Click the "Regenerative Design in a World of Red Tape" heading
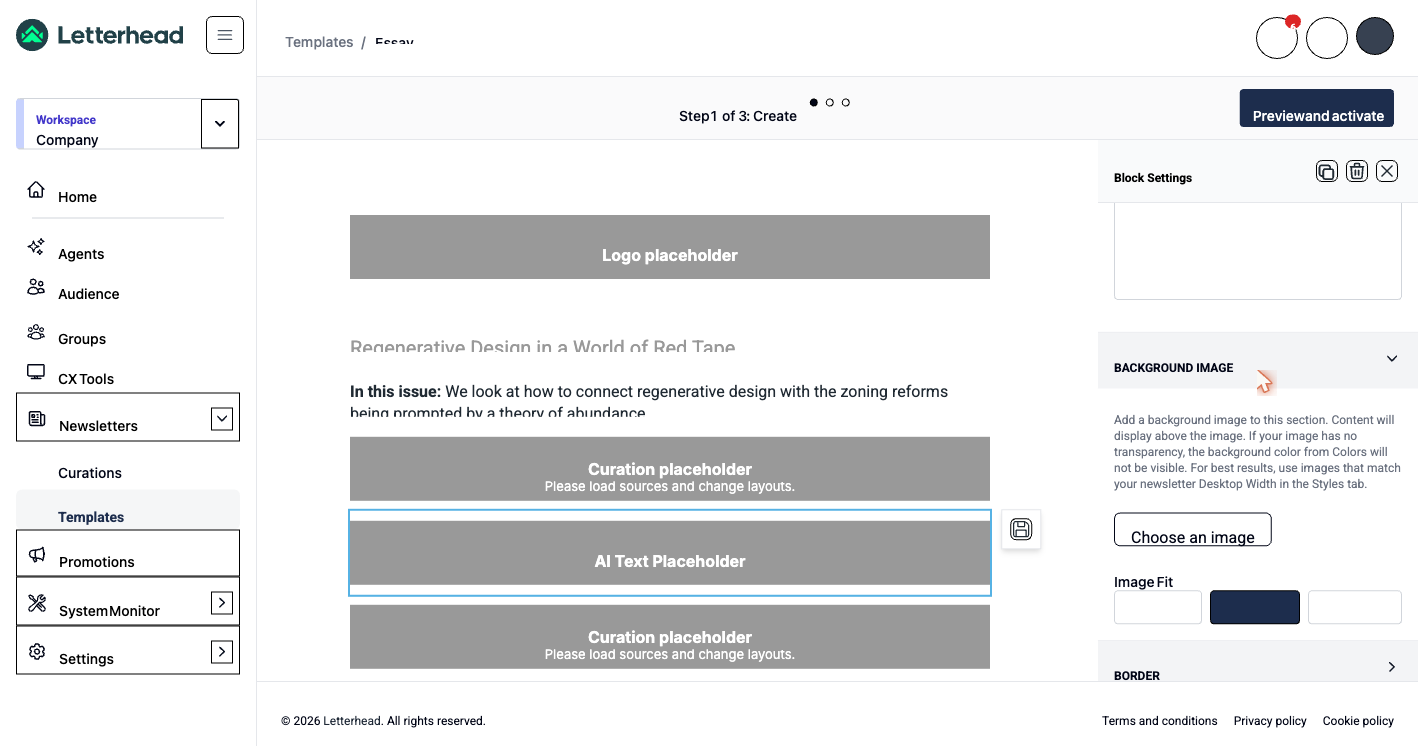 [x=543, y=347]
